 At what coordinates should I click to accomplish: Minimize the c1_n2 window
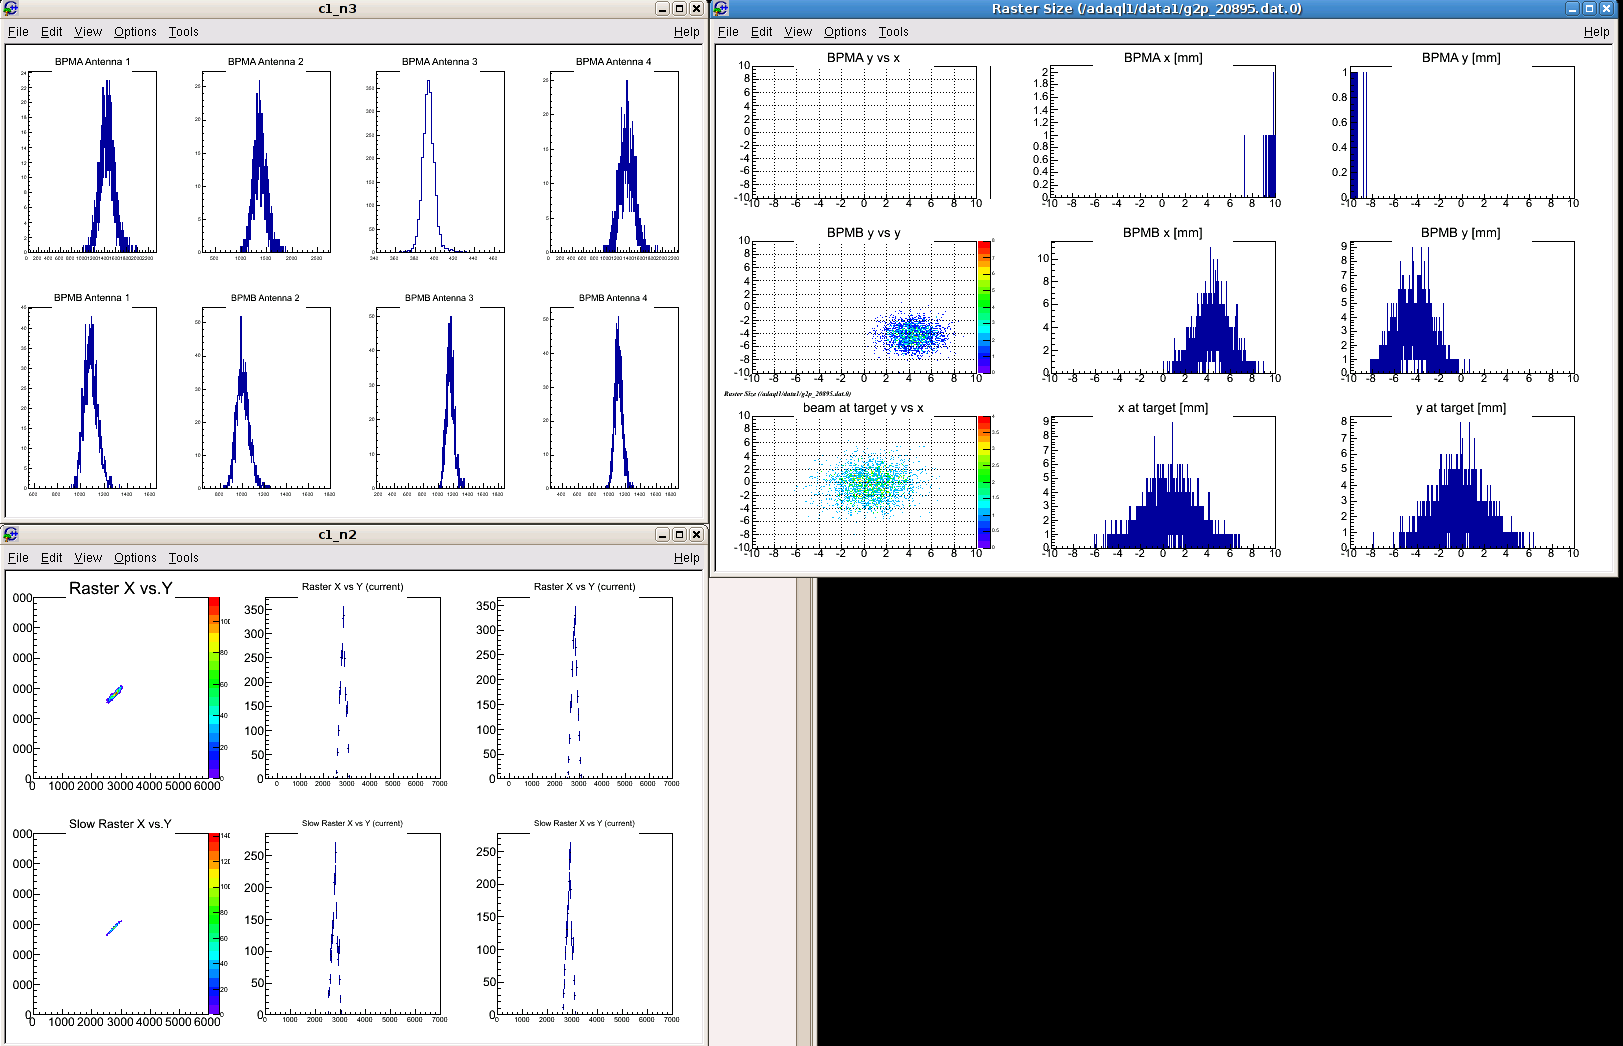click(x=662, y=534)
